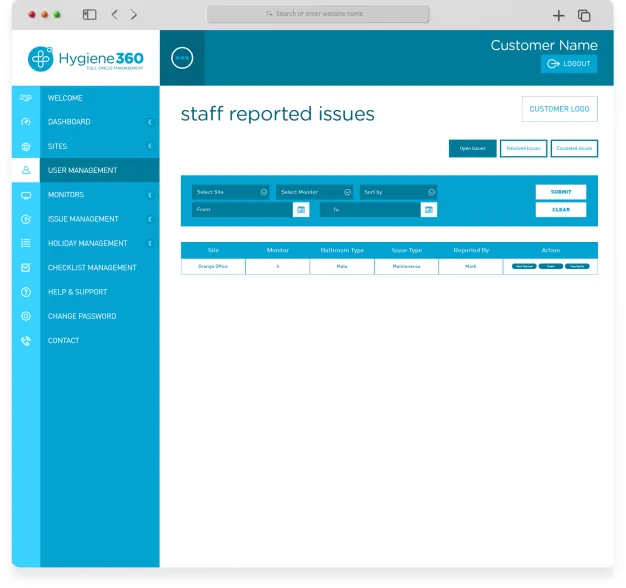
Task: Click the Contact phone icon
Action: click(x=26, y=341)
